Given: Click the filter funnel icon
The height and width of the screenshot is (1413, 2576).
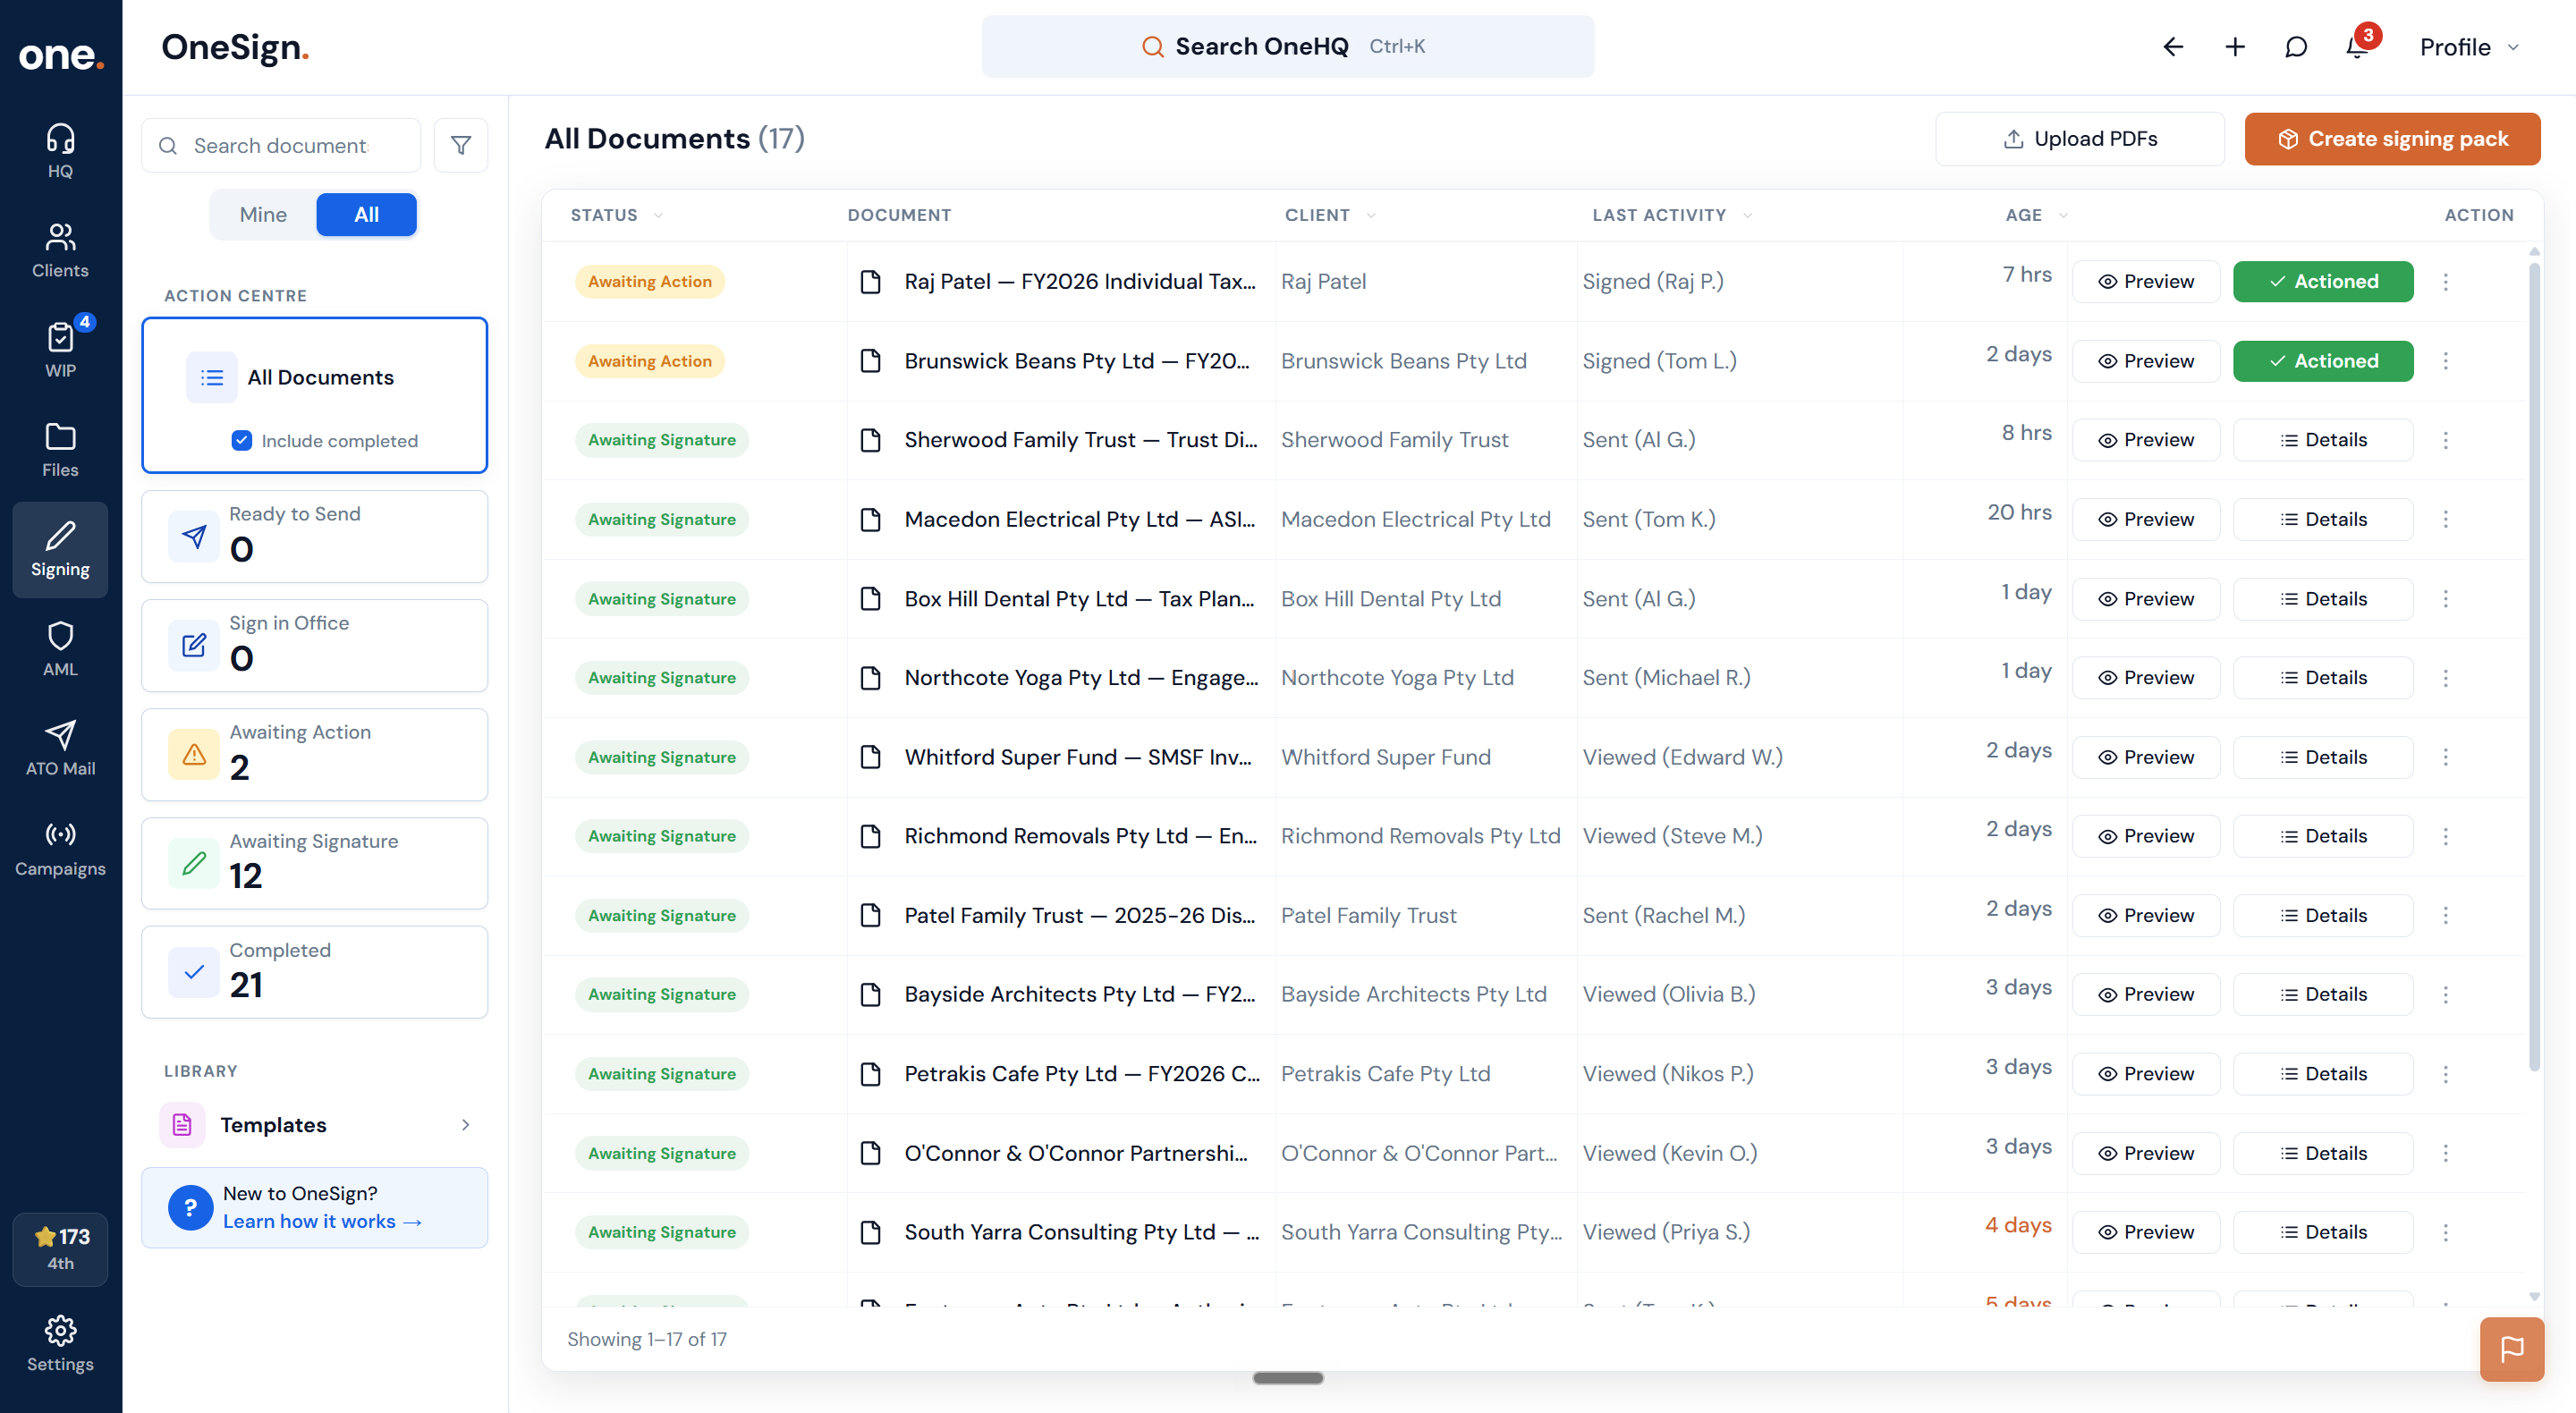Looking at the screenshot, I should click(x=461, y=145).
